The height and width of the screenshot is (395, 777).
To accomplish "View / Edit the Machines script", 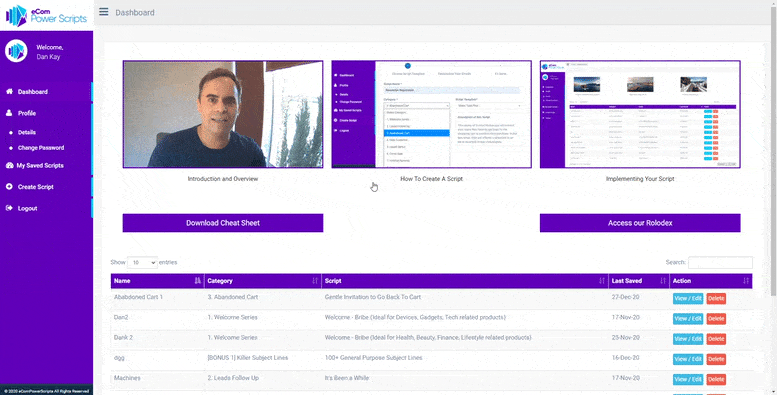I will tap(688, 379).
